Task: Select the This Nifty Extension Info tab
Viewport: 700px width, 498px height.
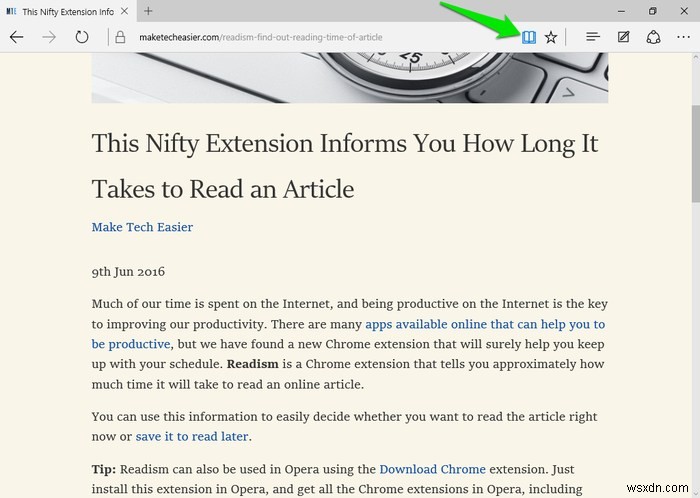Action: click(68, 12)
